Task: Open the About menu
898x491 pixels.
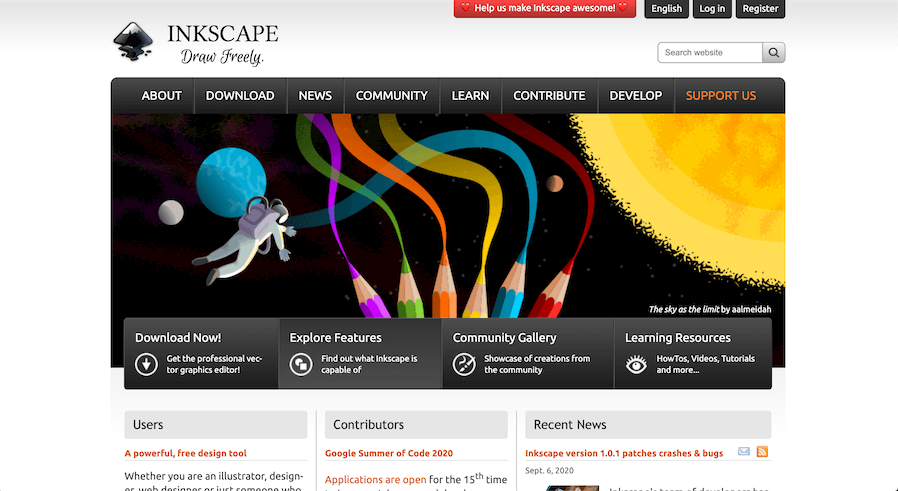Action: 162,96
